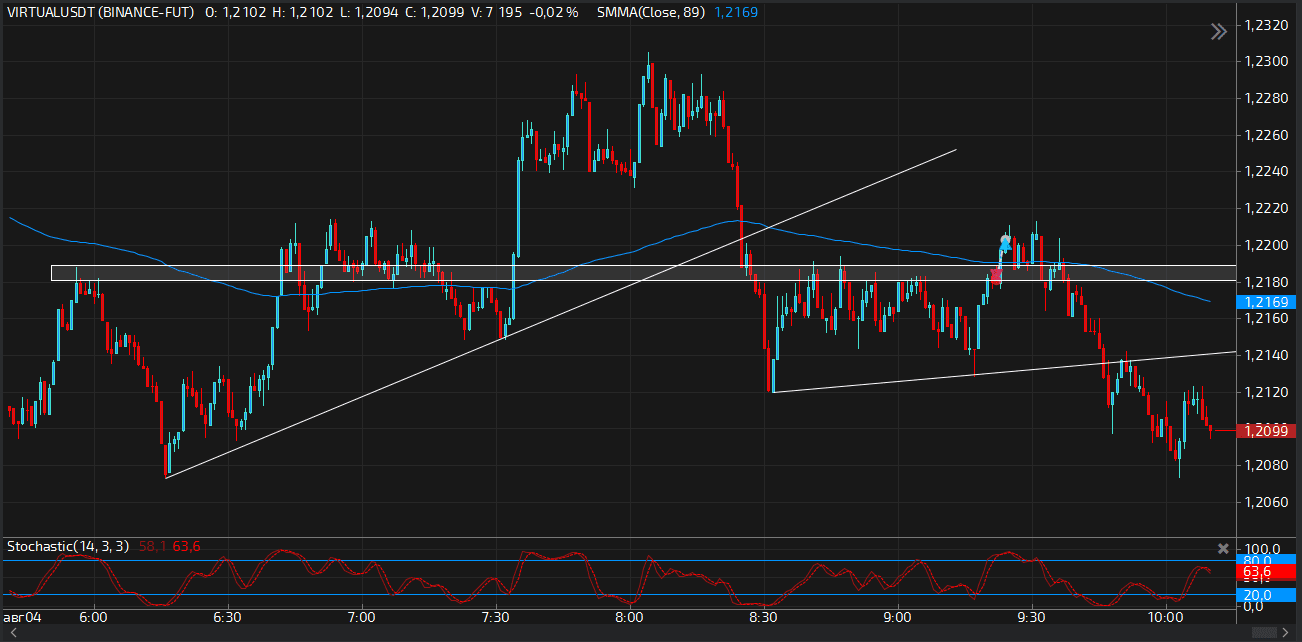Viewport: 1302px width, 642px height.
Task: Expand the double-chevron panel at top right
Action: click(1218, 32)
